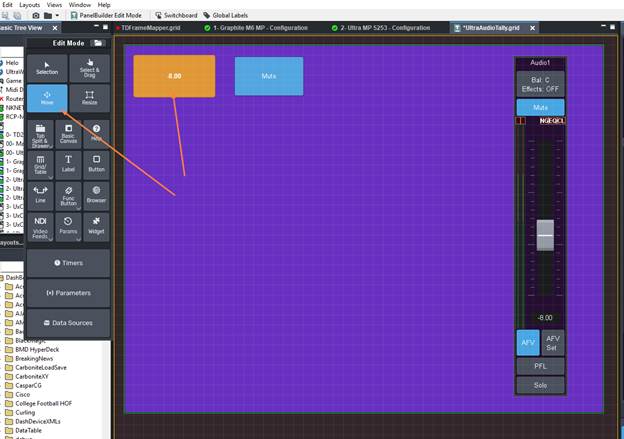
Task: Toggle the PFL button
Action: click(x=540, y=366)
